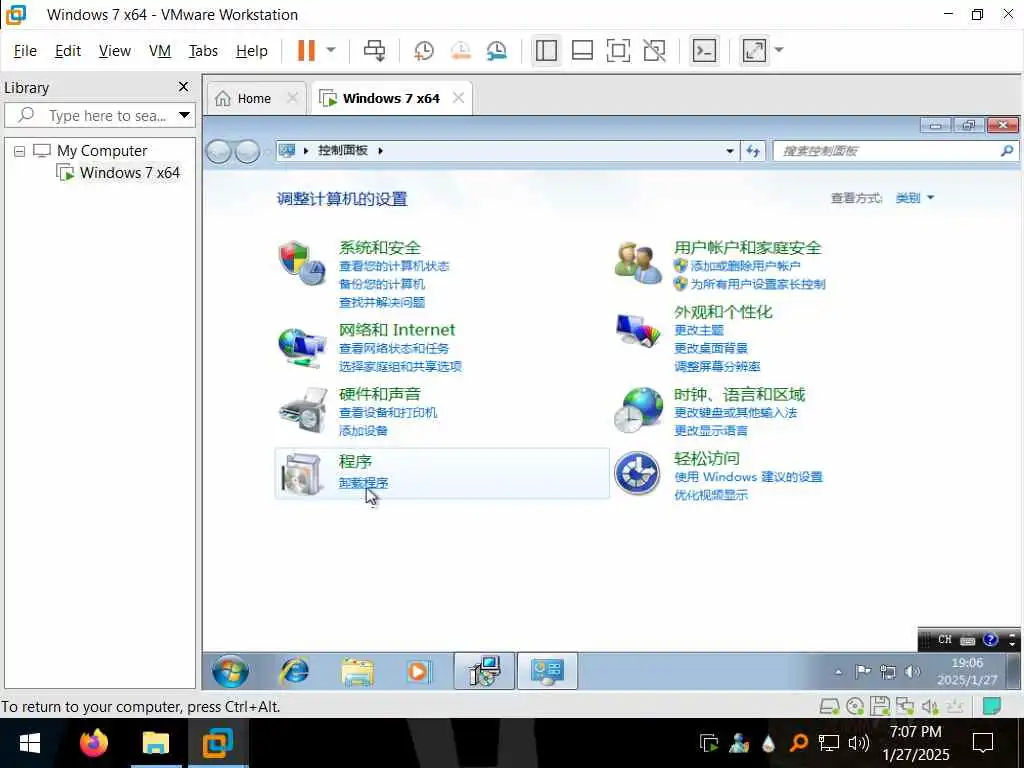Open Windows Media Player in guest taskbar
The image size is (1024, 768).
[x=418, y=671]
